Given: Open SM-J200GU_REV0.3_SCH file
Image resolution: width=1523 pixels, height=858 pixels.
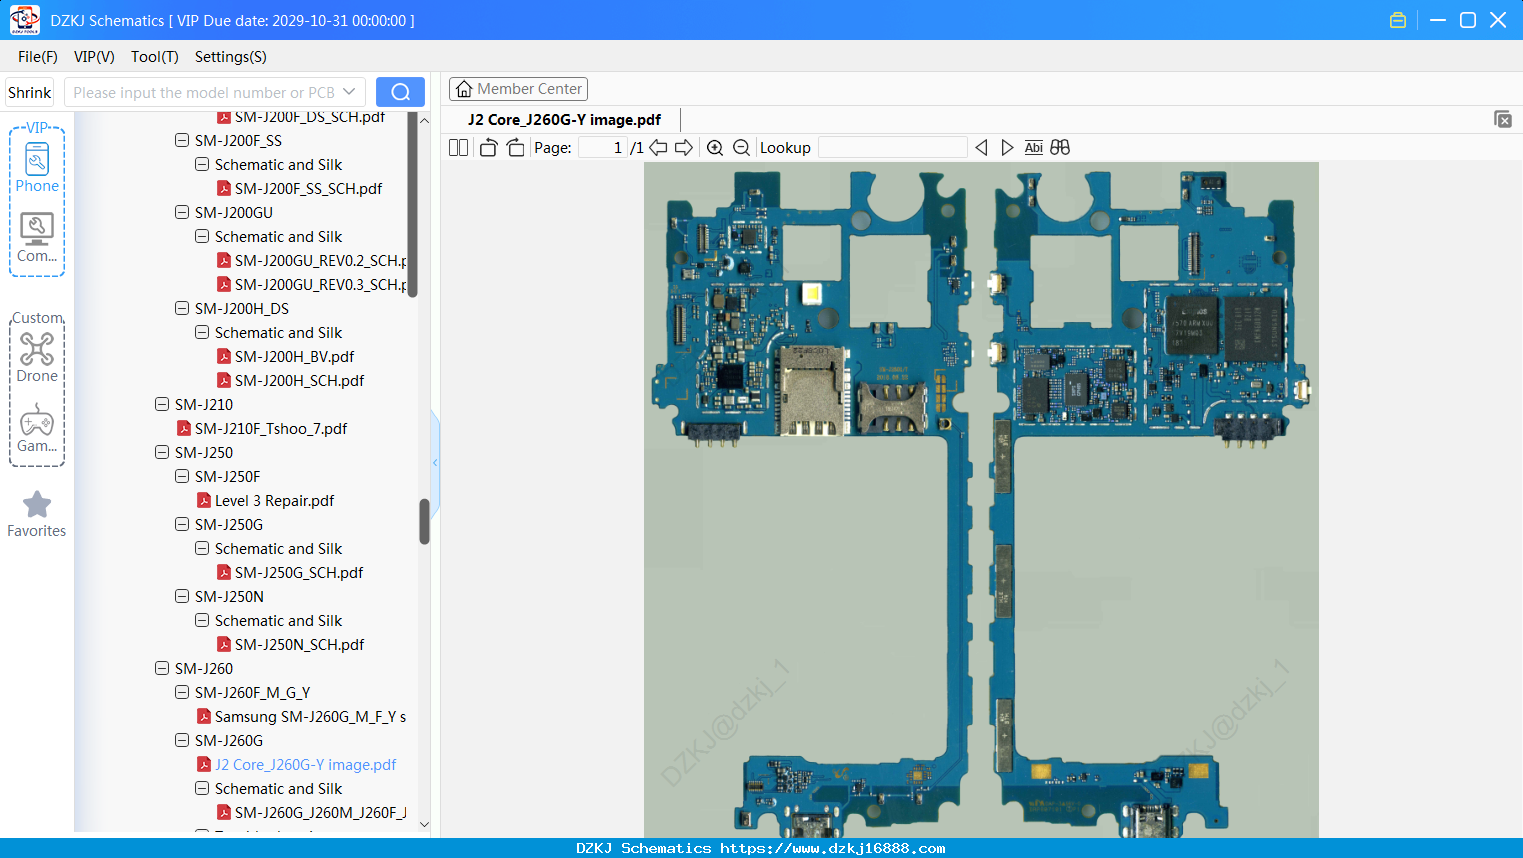Looking at the screenshot, I should tap(312, 285).
